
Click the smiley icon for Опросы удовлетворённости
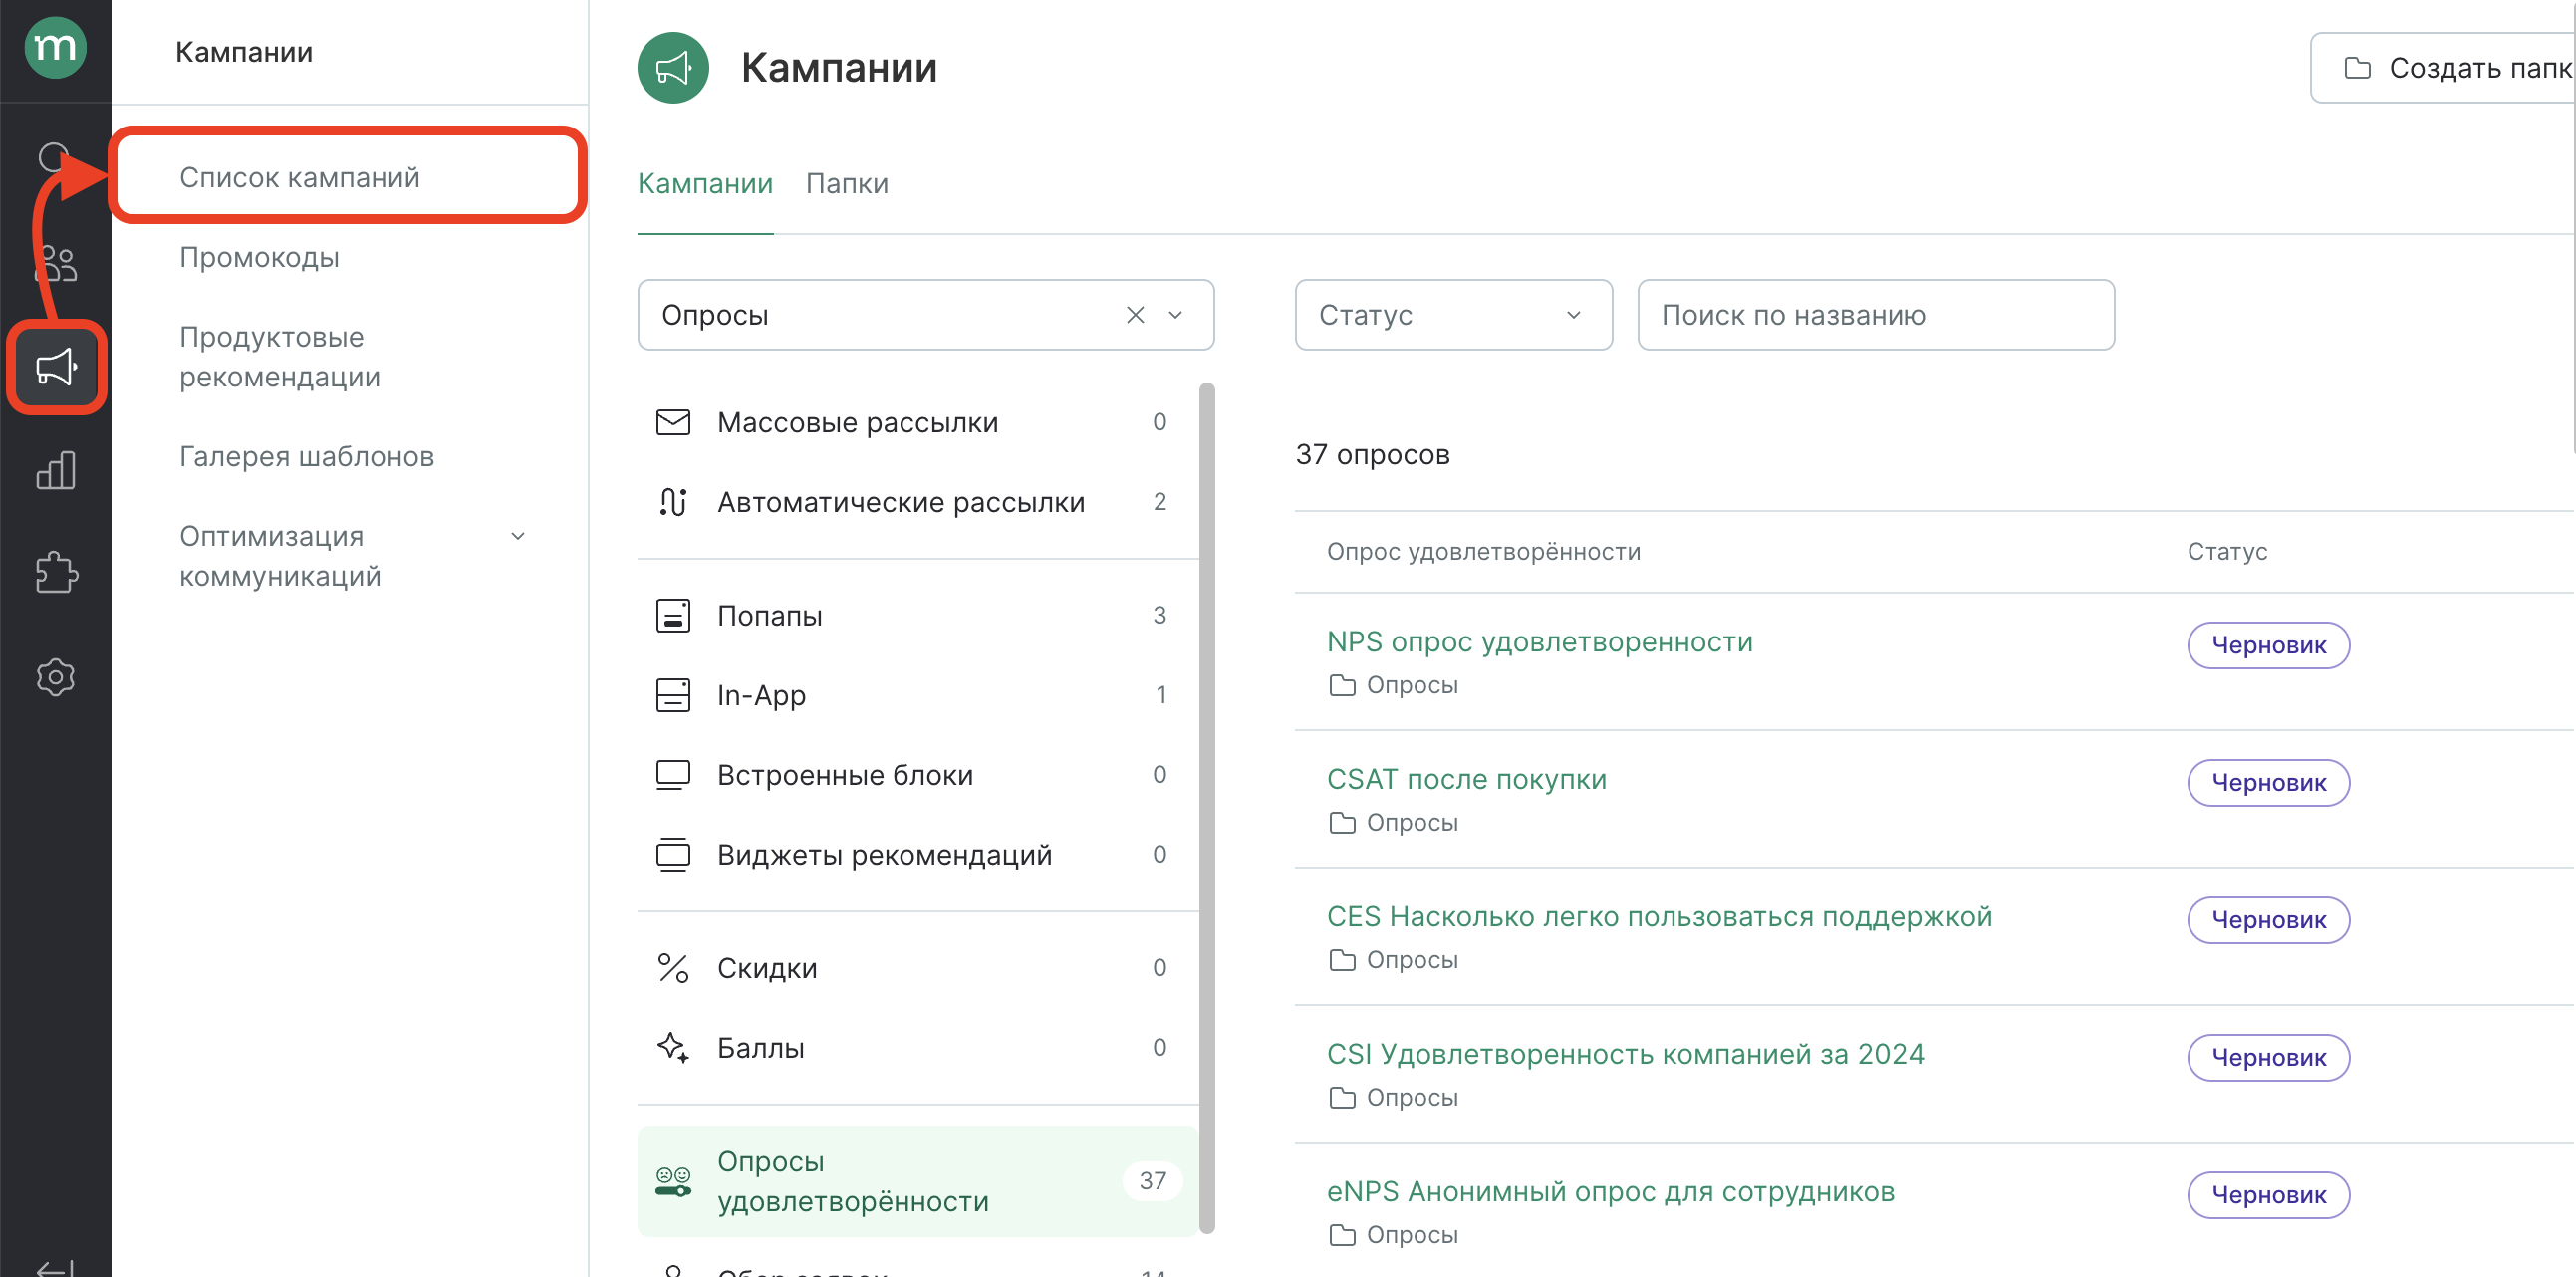tap(673, 1181)
